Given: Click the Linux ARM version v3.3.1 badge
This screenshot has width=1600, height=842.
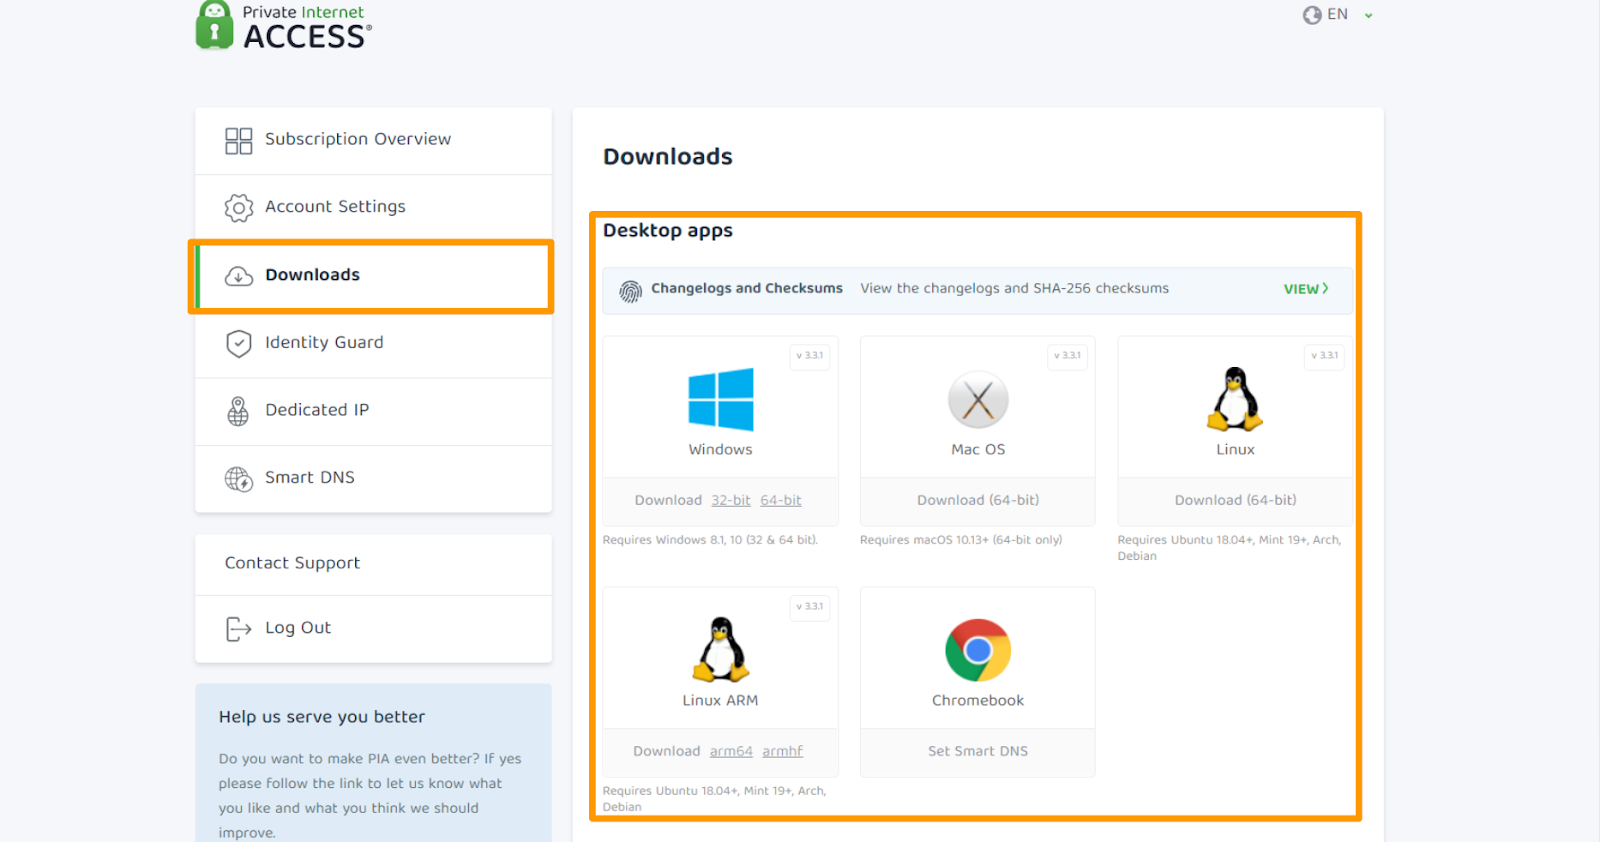Looking at the screenshot, I should [x=810, y=607].
